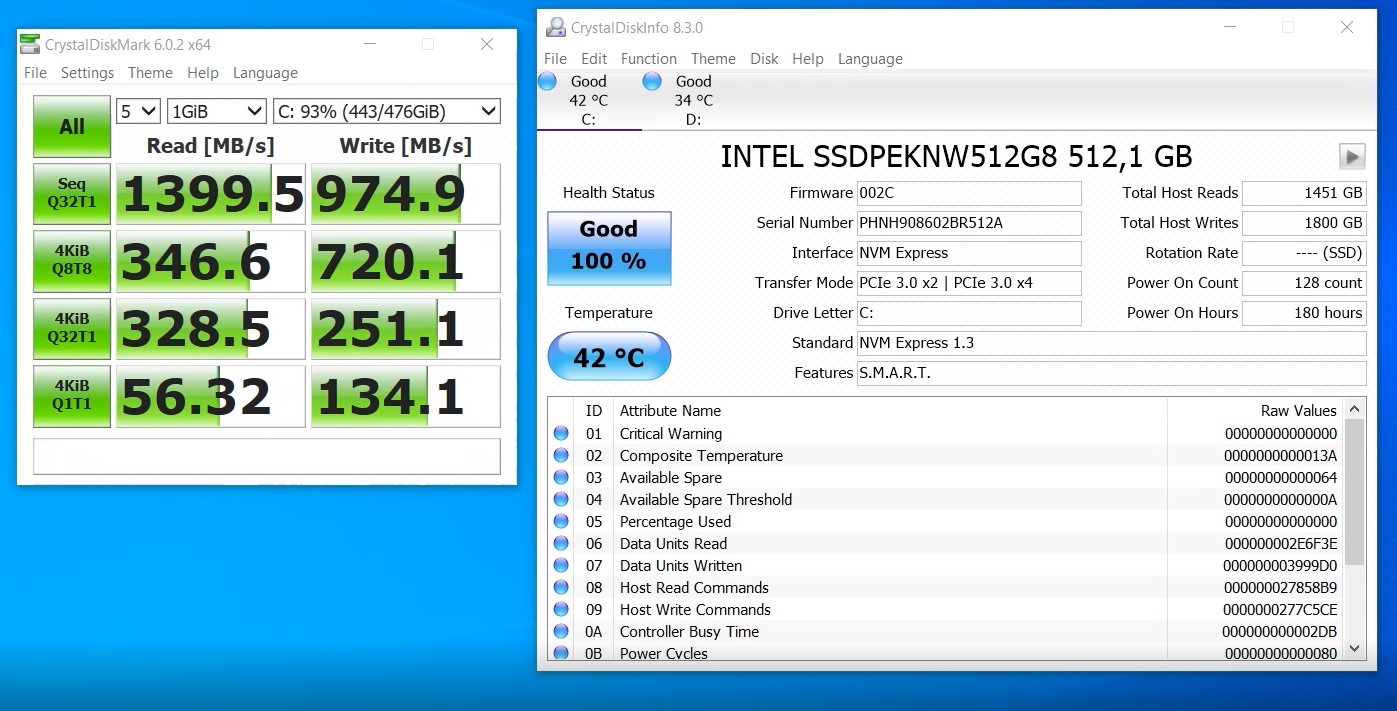Click status dot of Host Read Commands row
Viewport: 1397px width, 711px height.
[561, 587]
